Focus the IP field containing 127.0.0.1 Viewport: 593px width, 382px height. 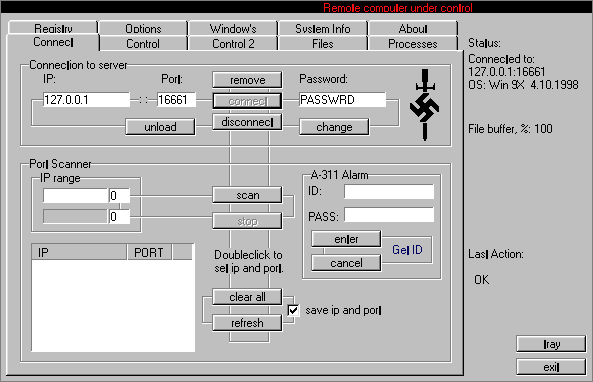pyautogui.click(x=86, y=99)
